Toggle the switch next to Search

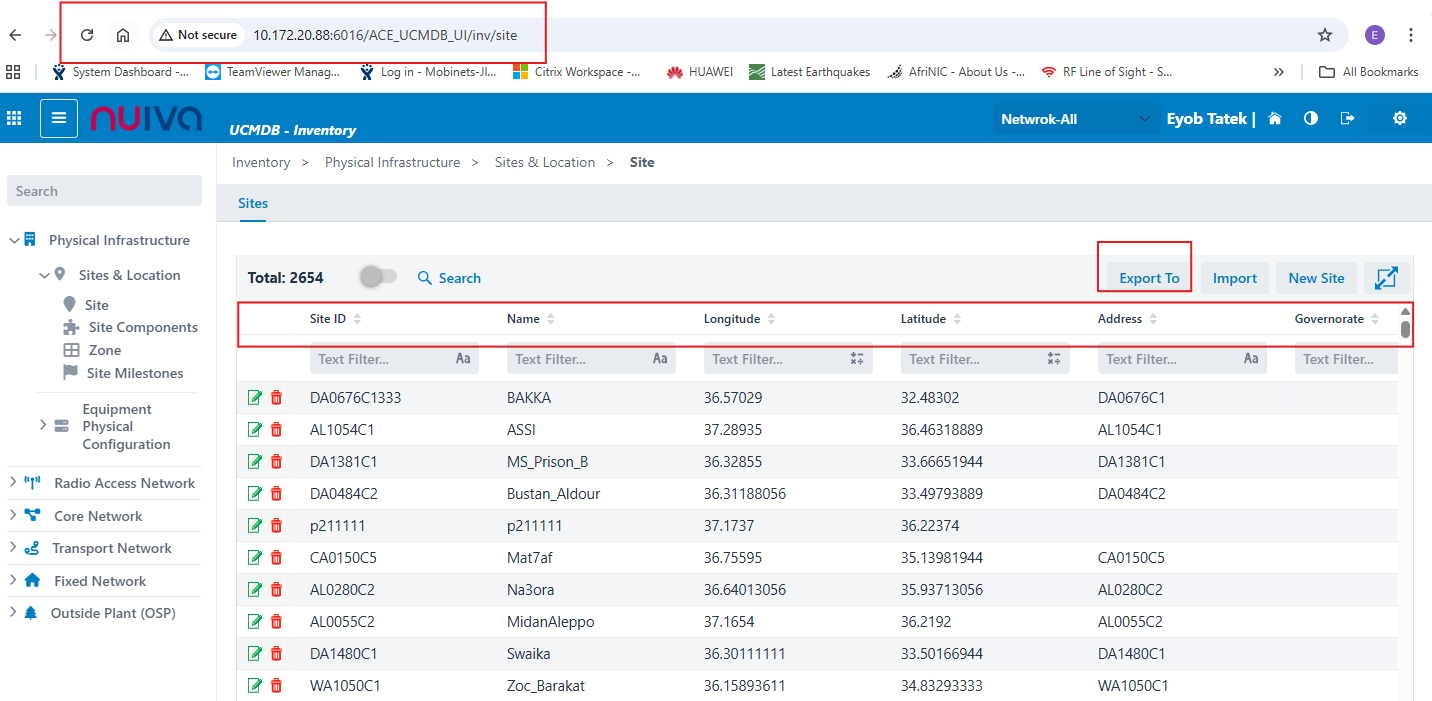pos(378,277)
